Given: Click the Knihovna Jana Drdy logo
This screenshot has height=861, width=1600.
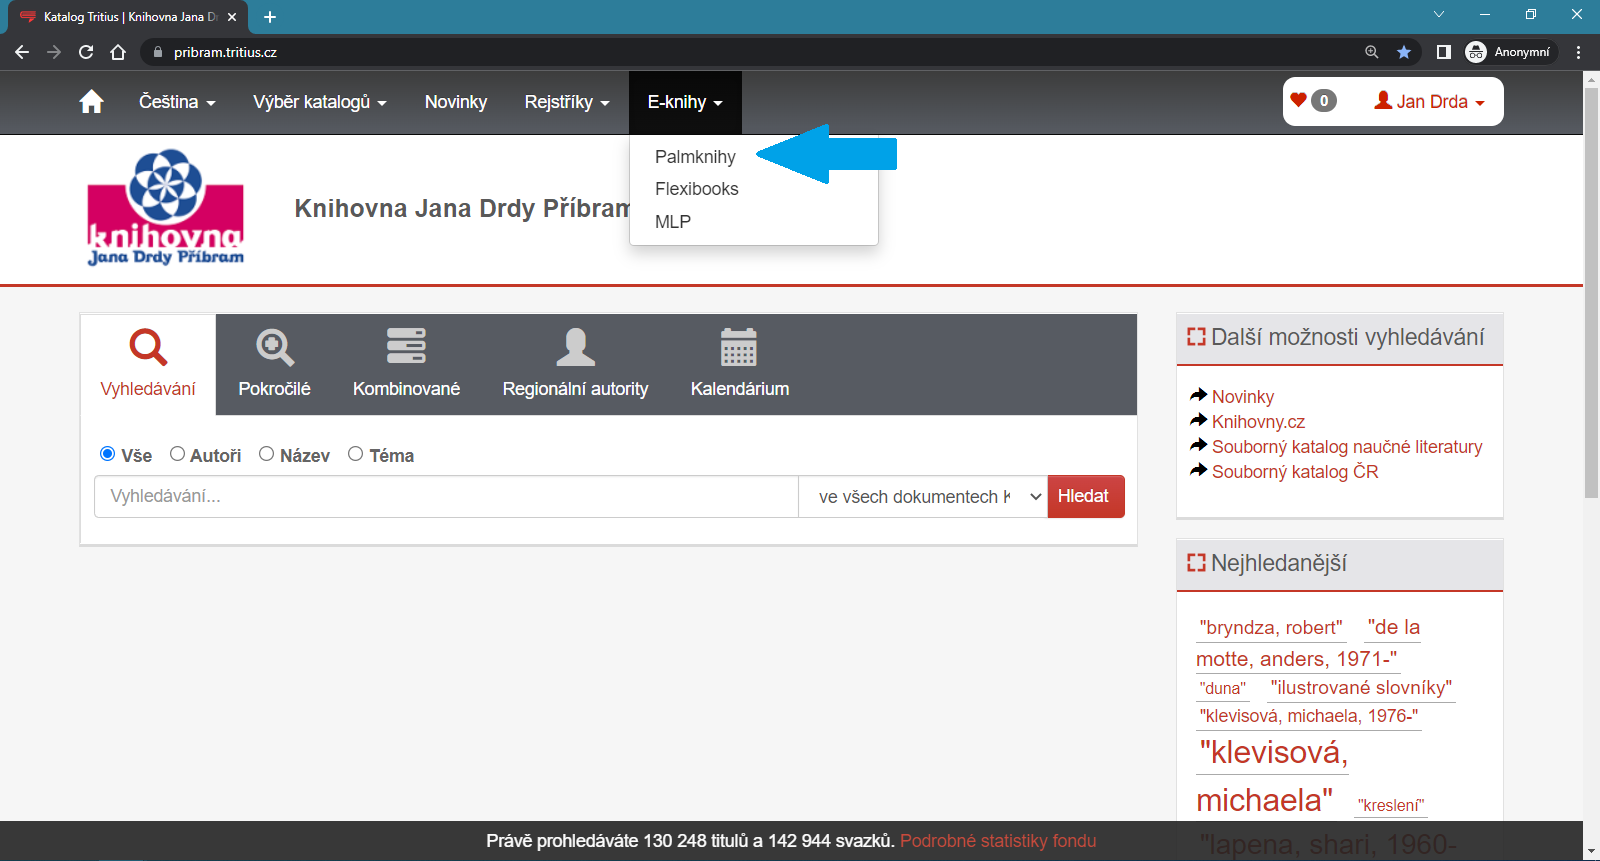Looking at the screenshot, I should click(x=166, y=208).
